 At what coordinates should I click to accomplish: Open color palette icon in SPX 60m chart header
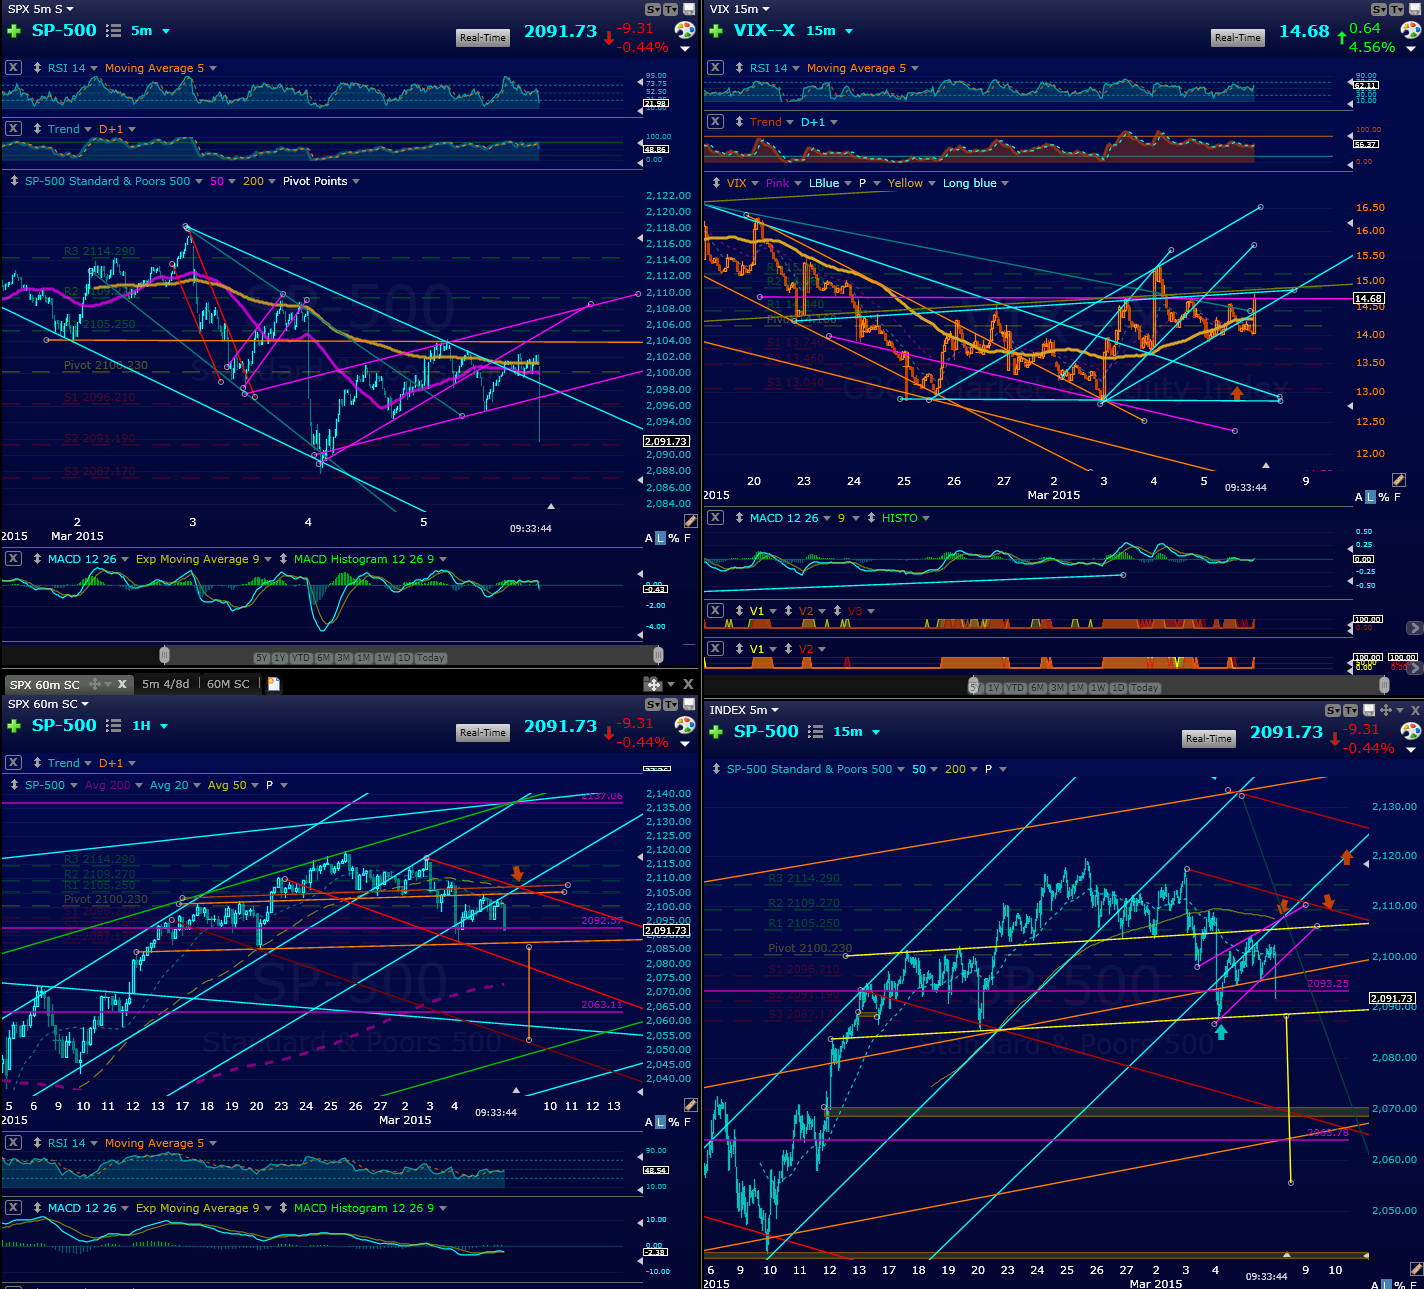(685, 725)
